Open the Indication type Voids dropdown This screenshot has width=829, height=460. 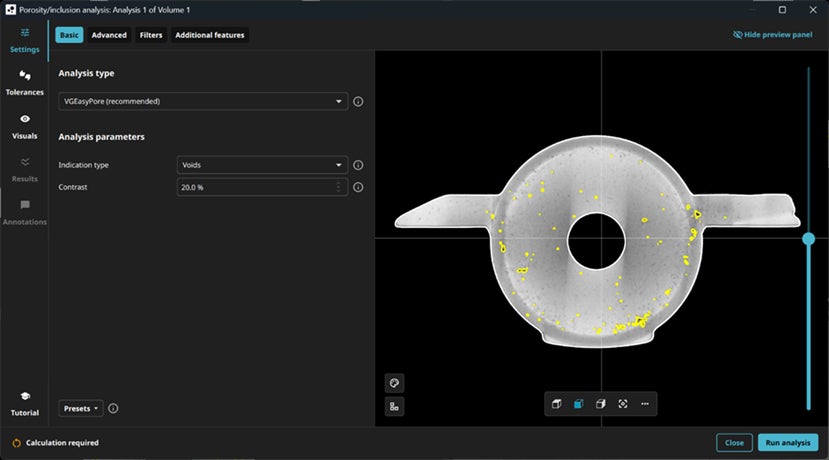tap(262, 165)
